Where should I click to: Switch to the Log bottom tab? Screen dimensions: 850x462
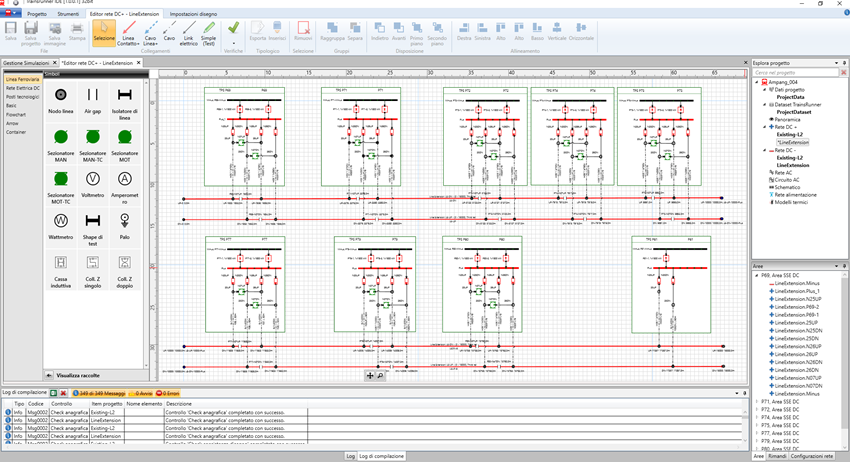[351, 457]
